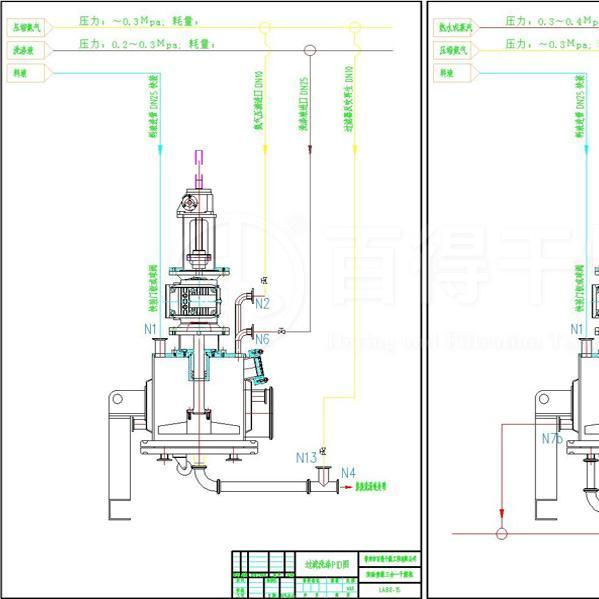Click the first green tag box top-left
Image resolution: width=599 pixels, height=599 pixels.
[x=26, y=28]
